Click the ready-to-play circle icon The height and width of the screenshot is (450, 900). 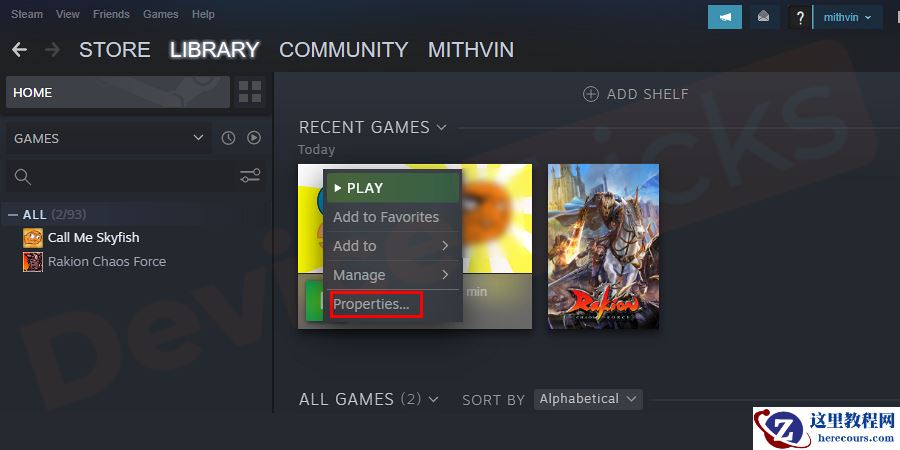pyautogui.click(x=254, y=138)
